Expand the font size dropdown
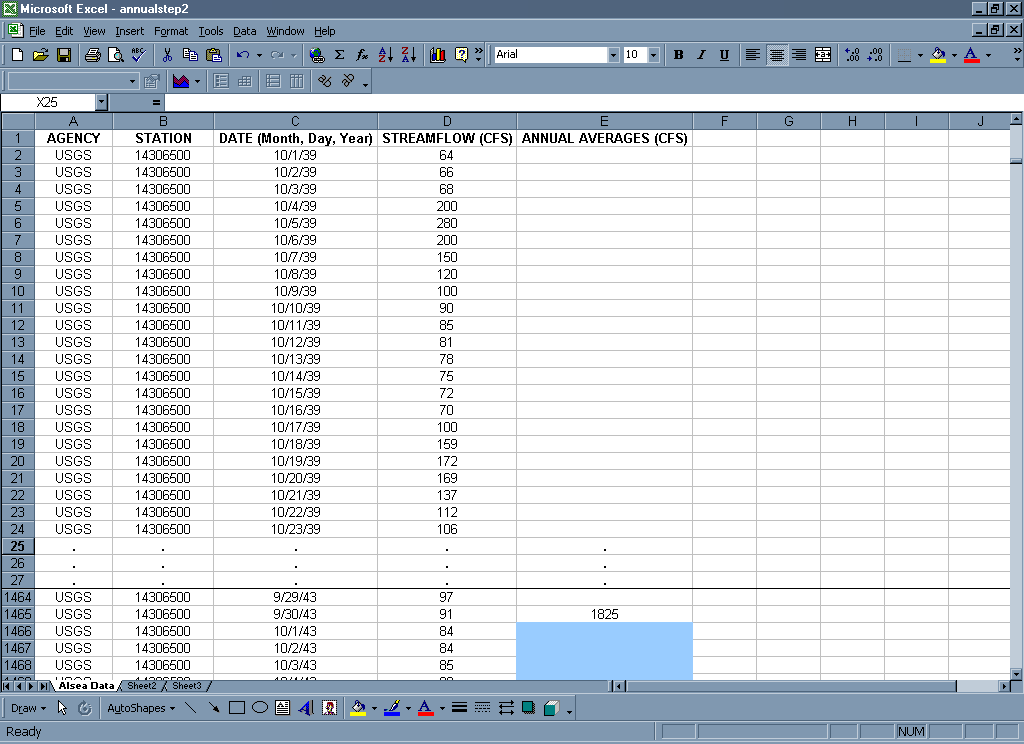The image size is (1024, 744). (x=653, y=55)
